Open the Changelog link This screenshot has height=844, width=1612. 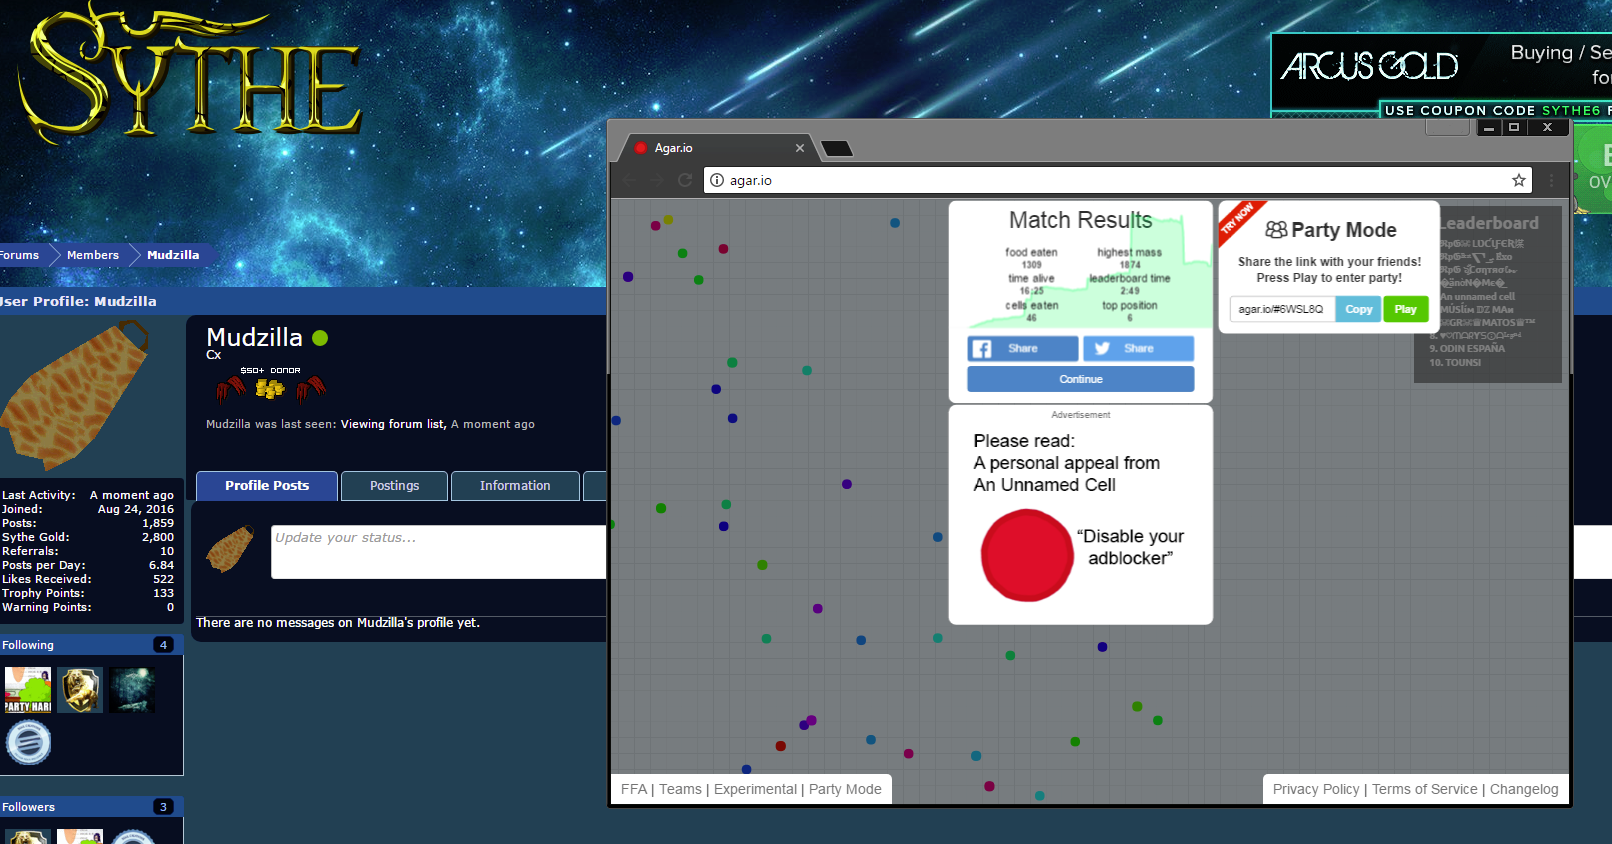(x=1524, y=789)
